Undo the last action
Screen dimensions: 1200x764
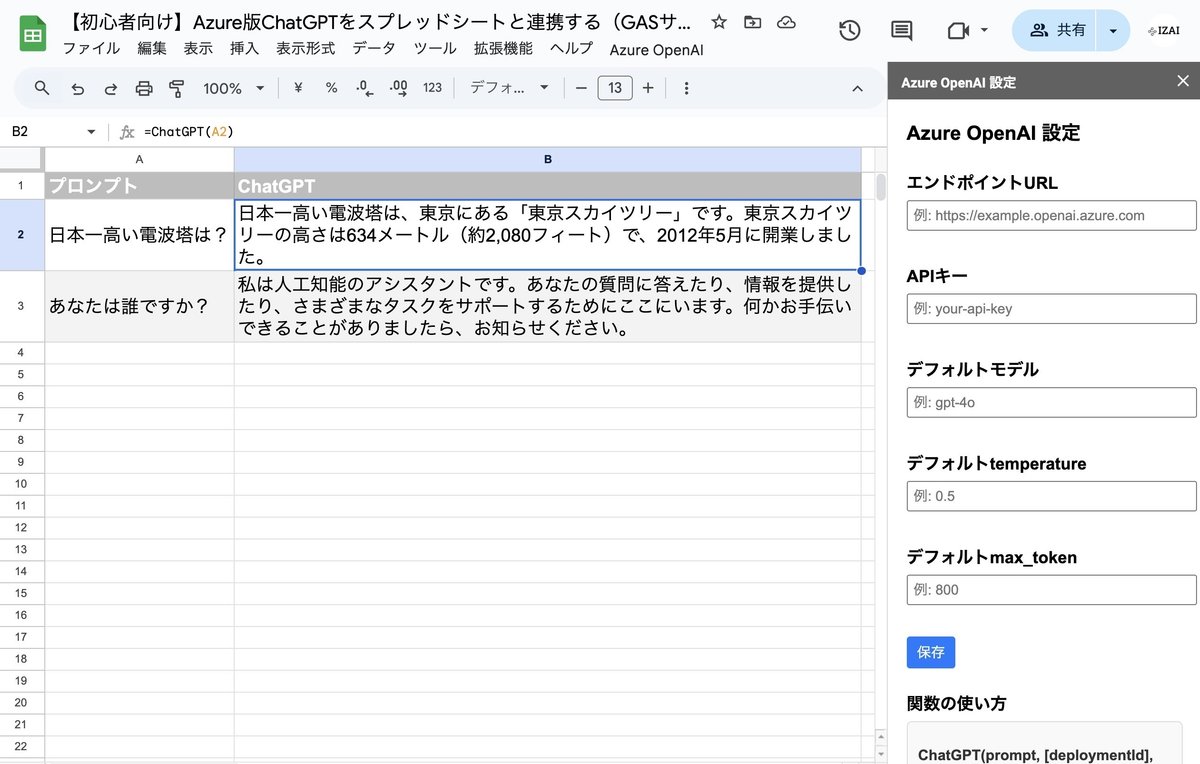point(77,88)
